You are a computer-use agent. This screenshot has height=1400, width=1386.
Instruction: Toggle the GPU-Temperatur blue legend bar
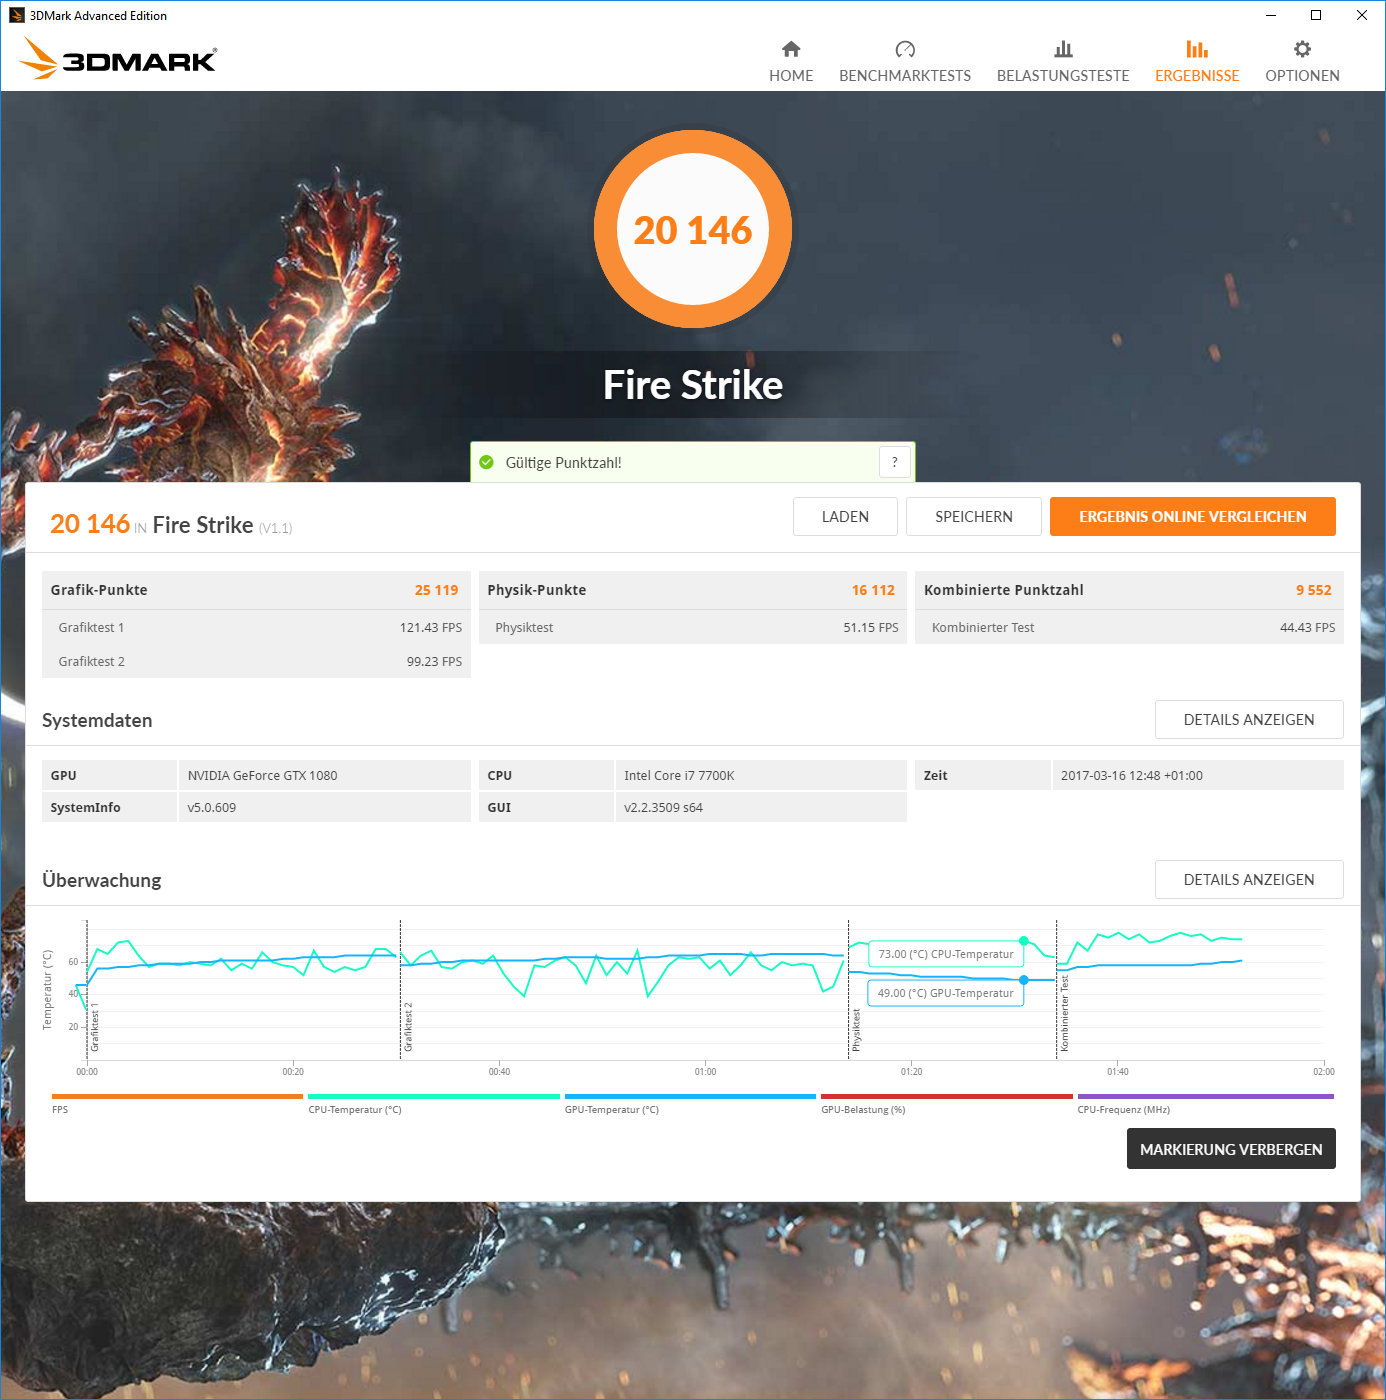coord(690,1097)
